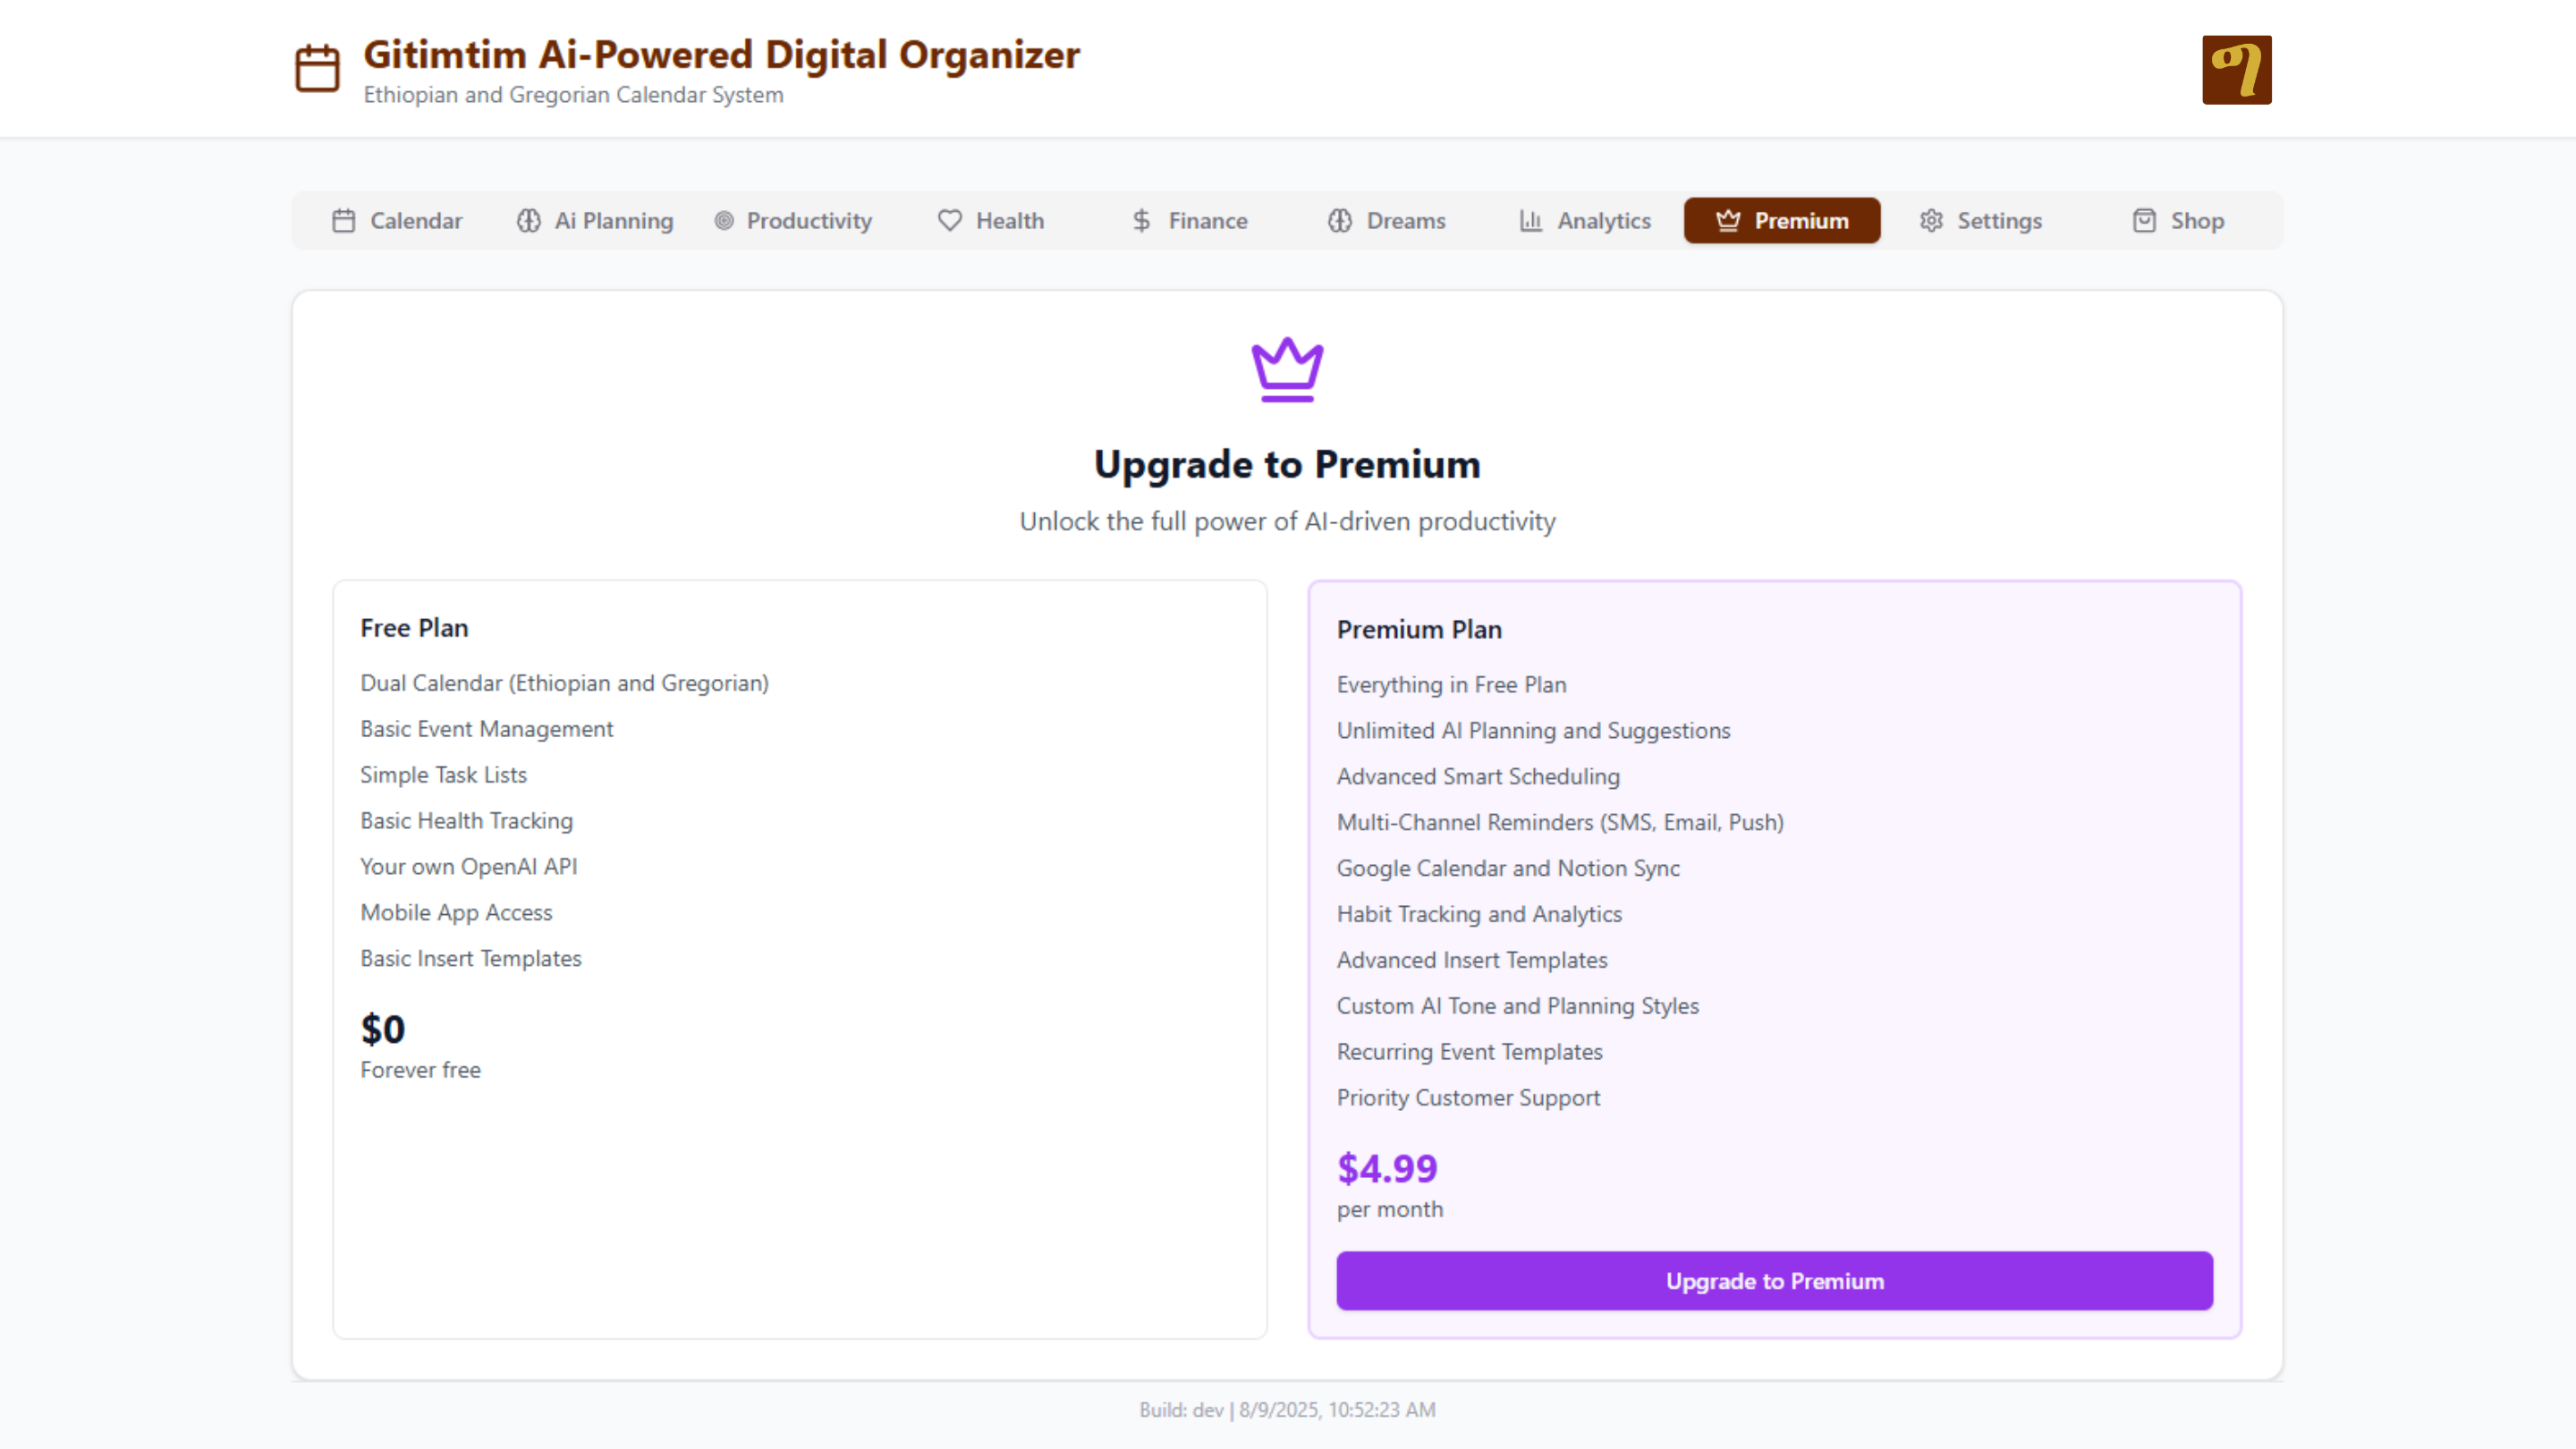Image resolution: width=2576 pixels, height=1449 pixels.
Task: Click the target icon beside Productivity
Action: click(x=724, y=221)
